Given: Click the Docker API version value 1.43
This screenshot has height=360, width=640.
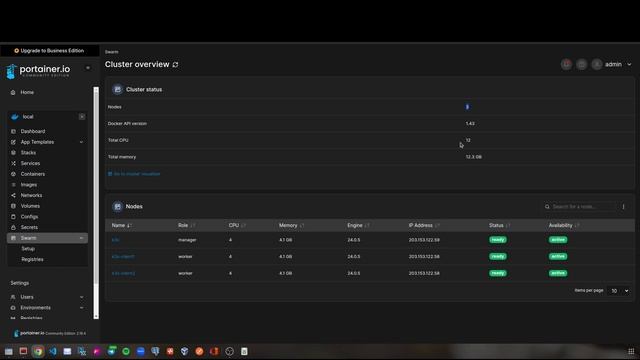Looking at the screenshot, I should 470,124.
